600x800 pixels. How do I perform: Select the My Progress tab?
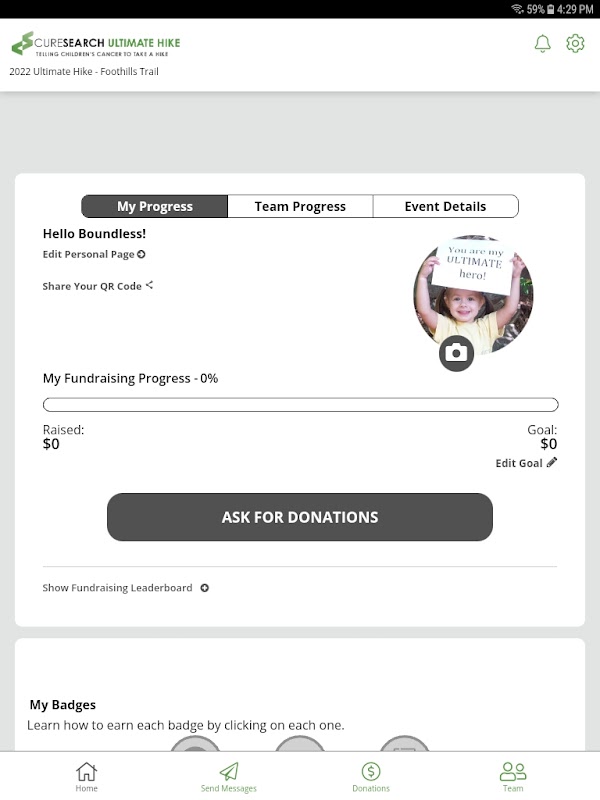155,206
